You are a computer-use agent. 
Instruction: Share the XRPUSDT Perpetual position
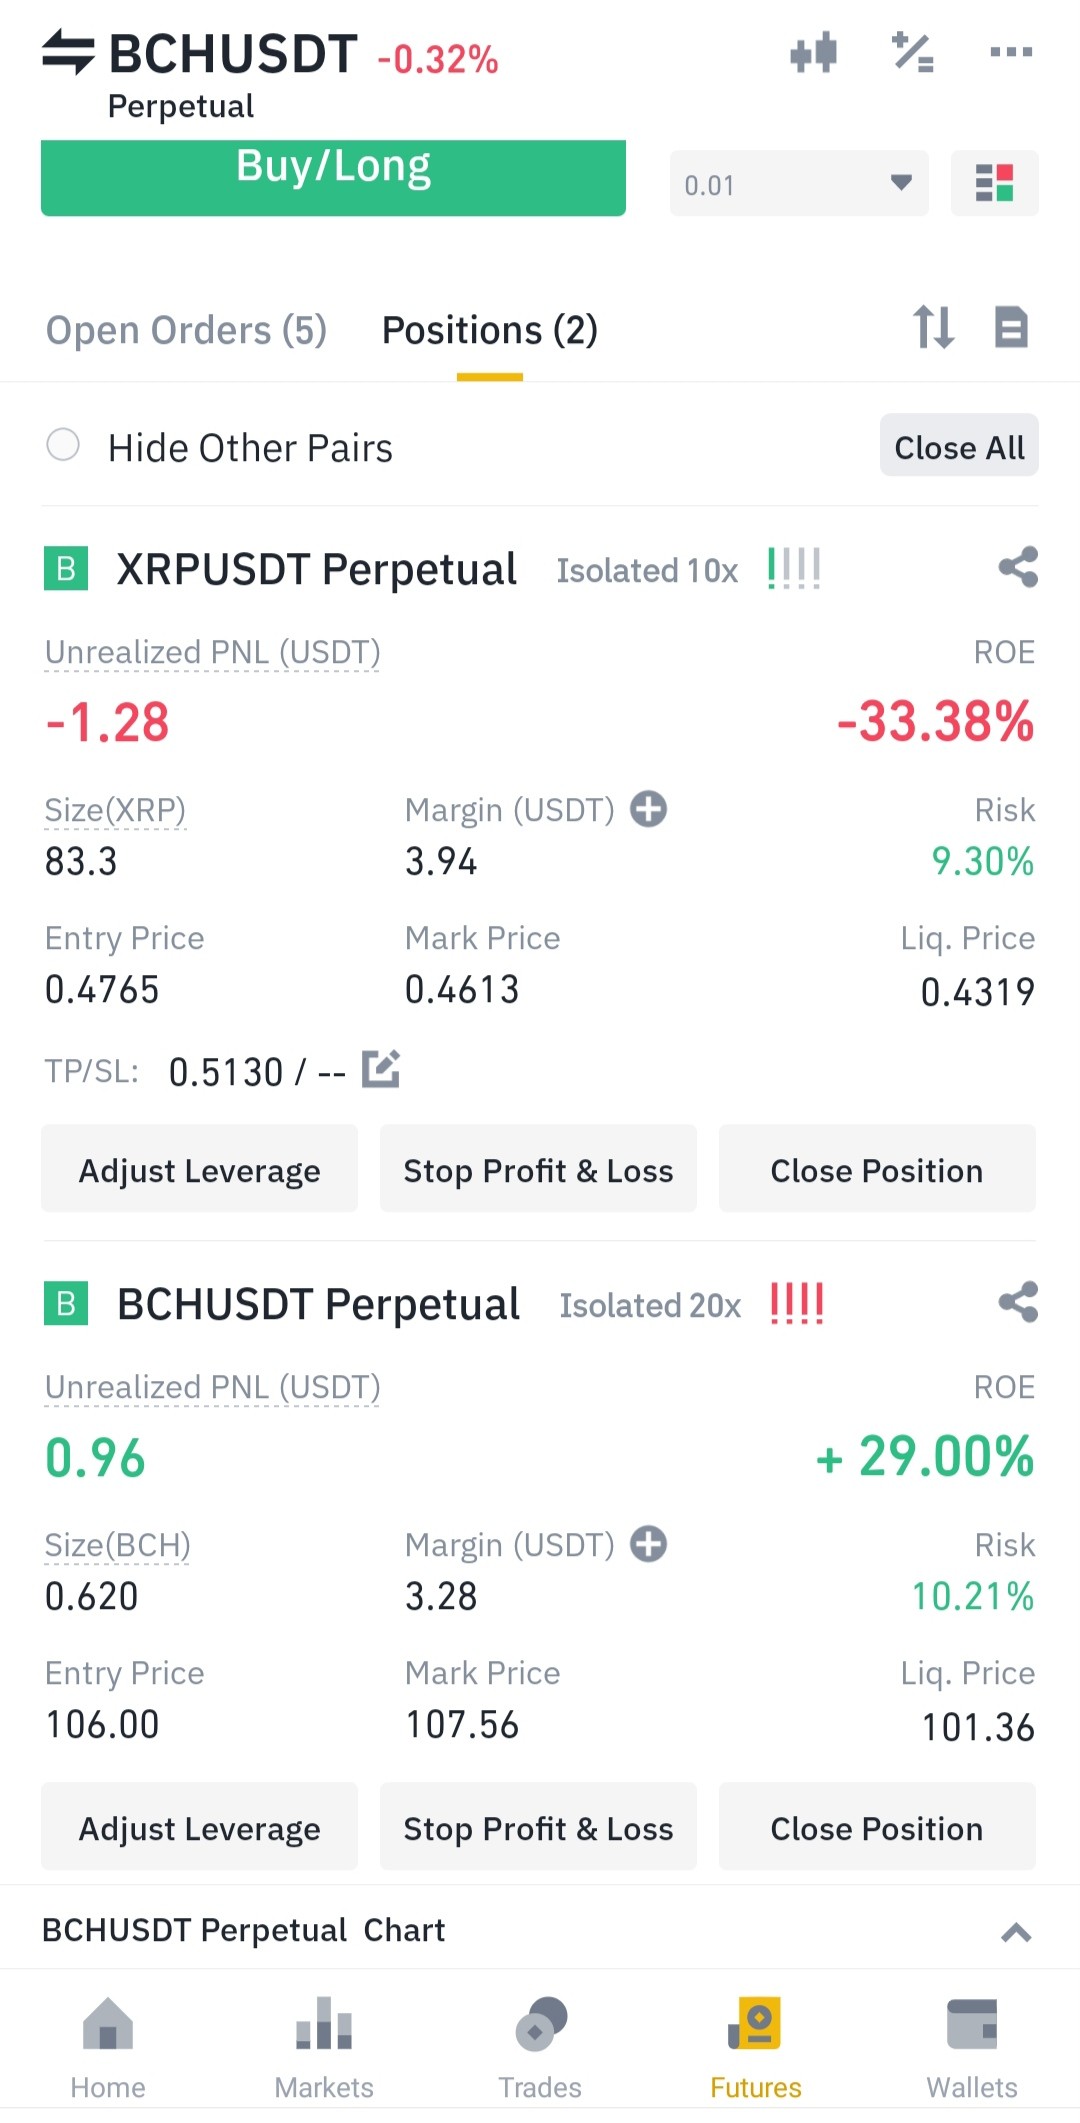1018,567
